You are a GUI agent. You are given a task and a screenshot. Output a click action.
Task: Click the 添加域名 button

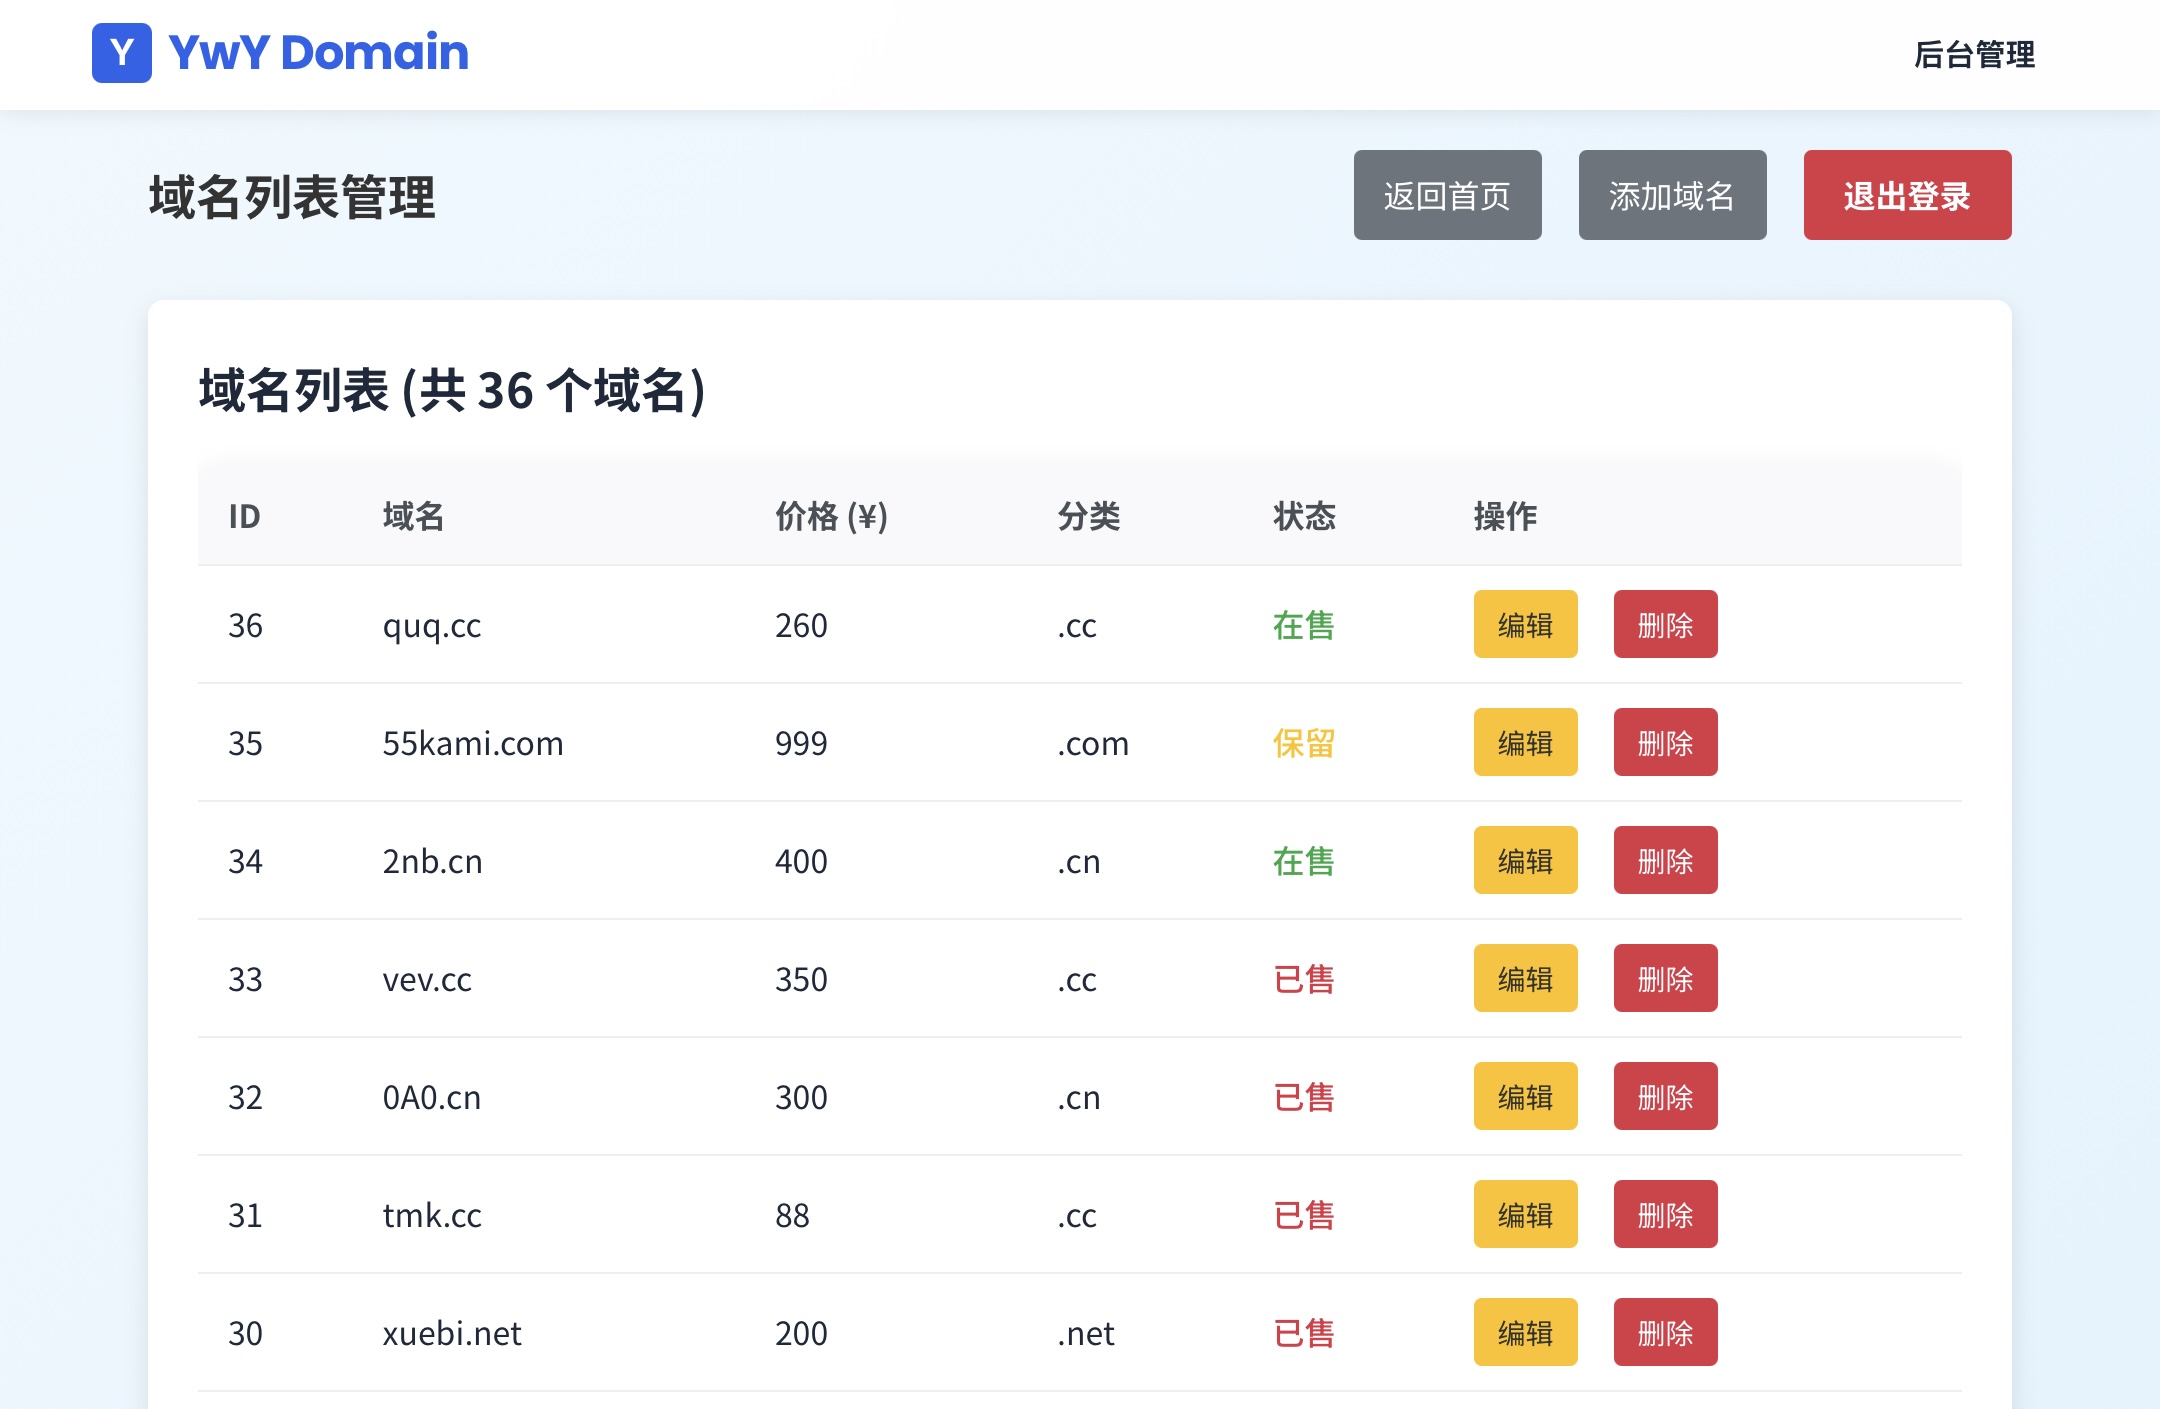(1672, 195)
